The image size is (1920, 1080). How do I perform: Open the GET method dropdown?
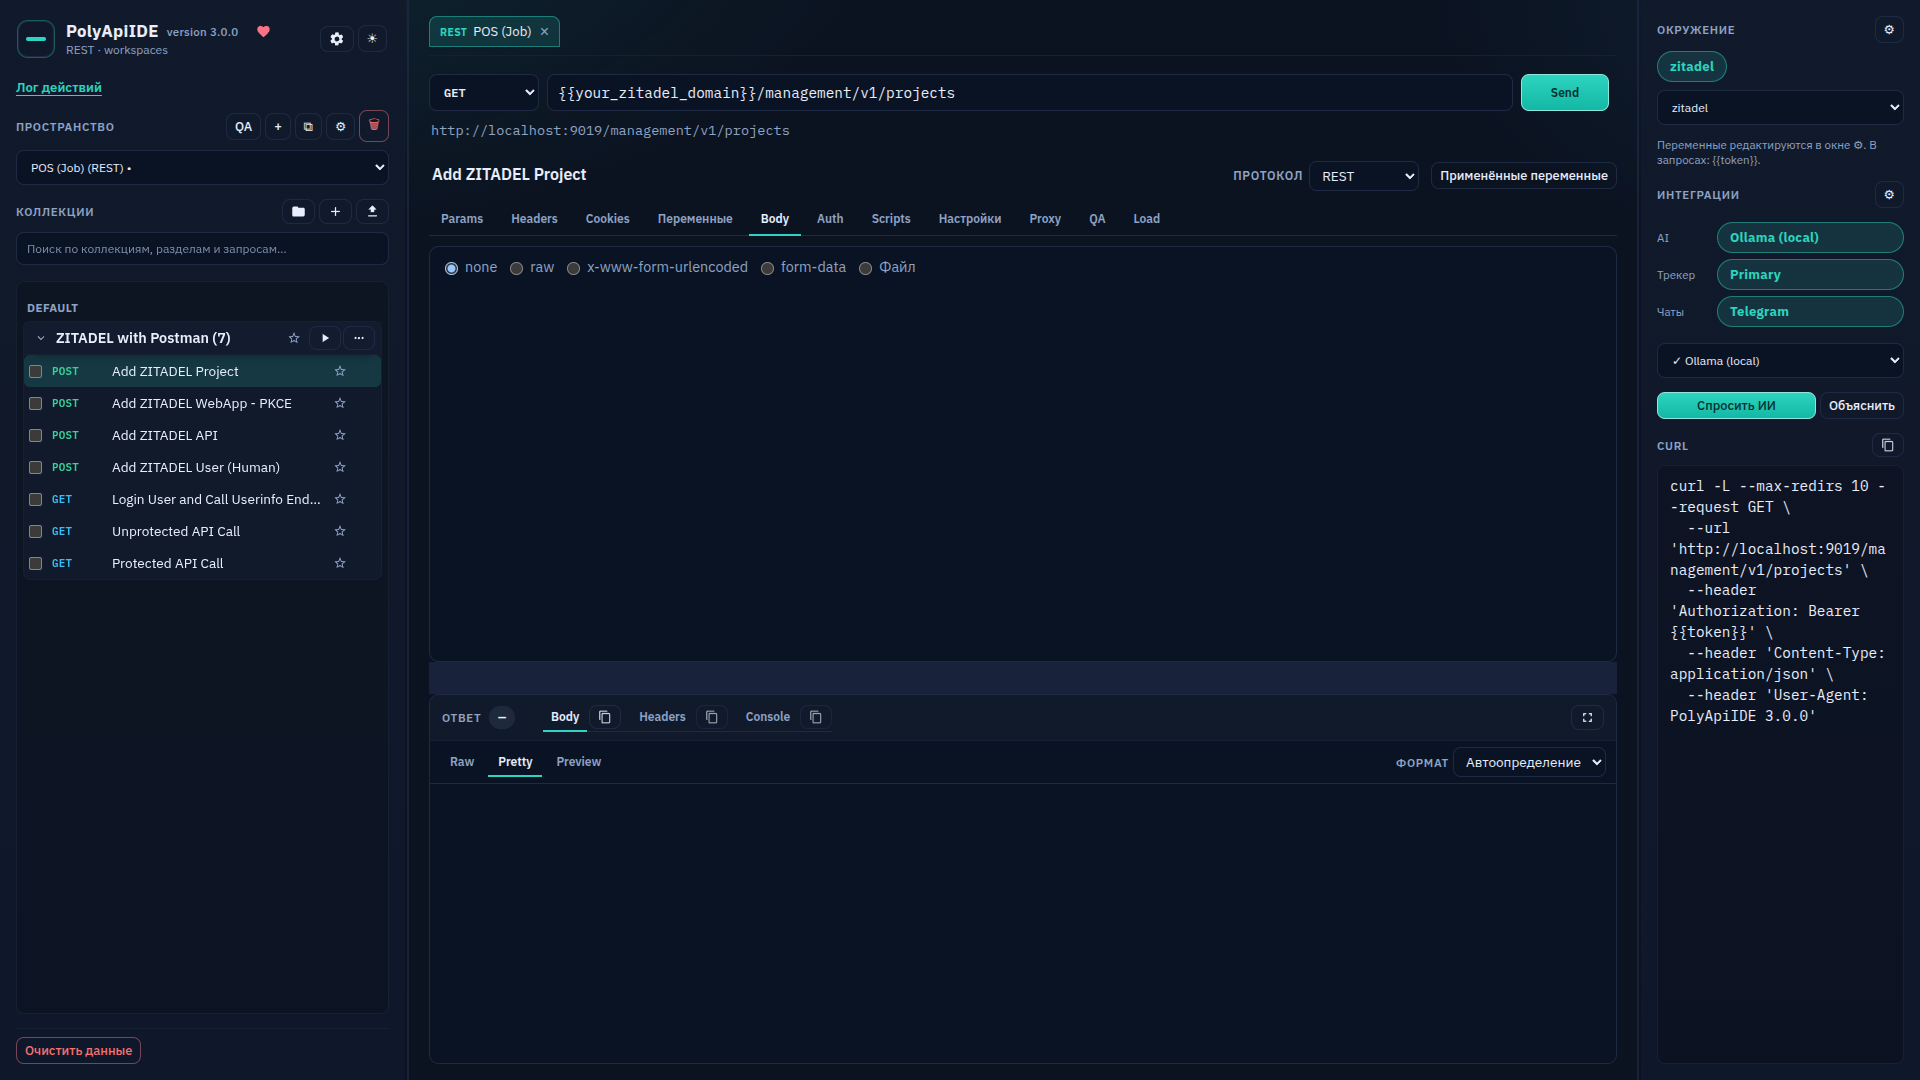tap(484, 93)
